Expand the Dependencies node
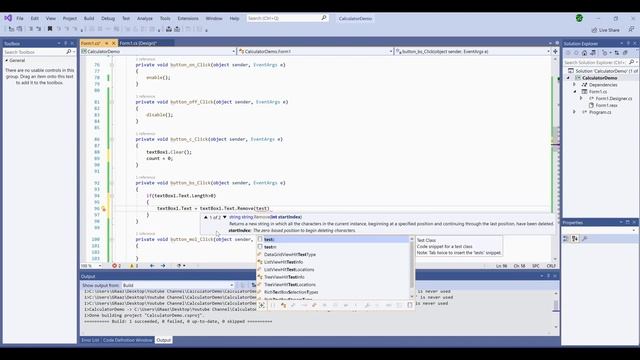Viewport: 640px width, 360px height. [x=575, y=84]
